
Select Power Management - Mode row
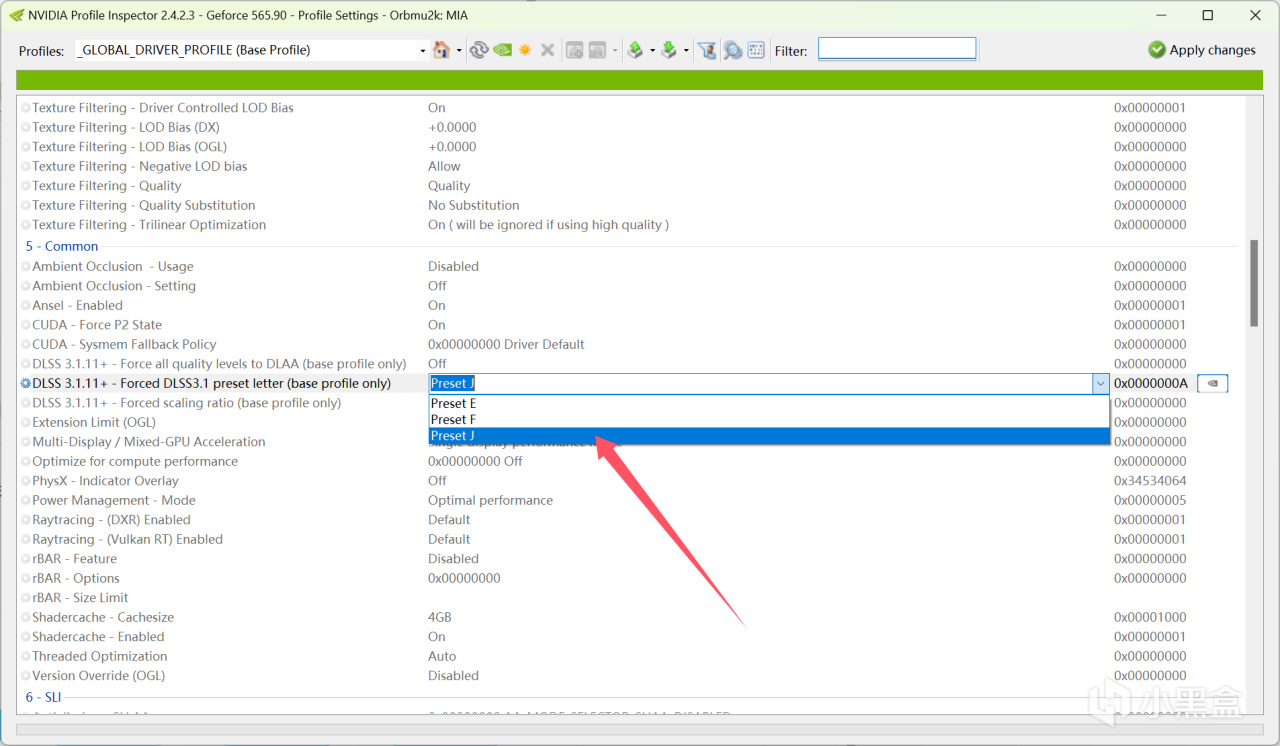(x=114, y=500)
